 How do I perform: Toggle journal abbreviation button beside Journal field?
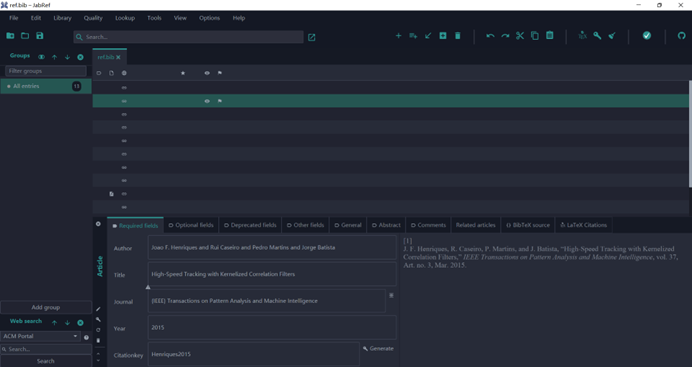click(x=391, y=295)
